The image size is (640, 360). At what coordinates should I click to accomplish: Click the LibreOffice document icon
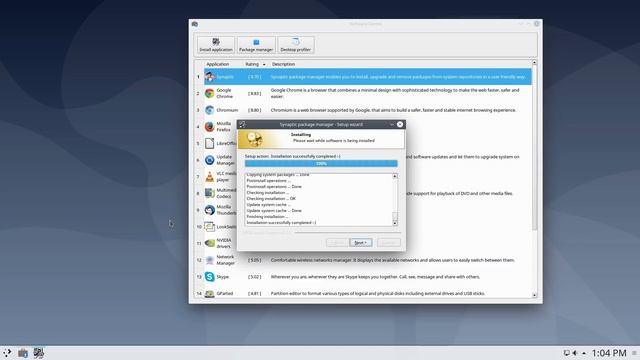210,143
